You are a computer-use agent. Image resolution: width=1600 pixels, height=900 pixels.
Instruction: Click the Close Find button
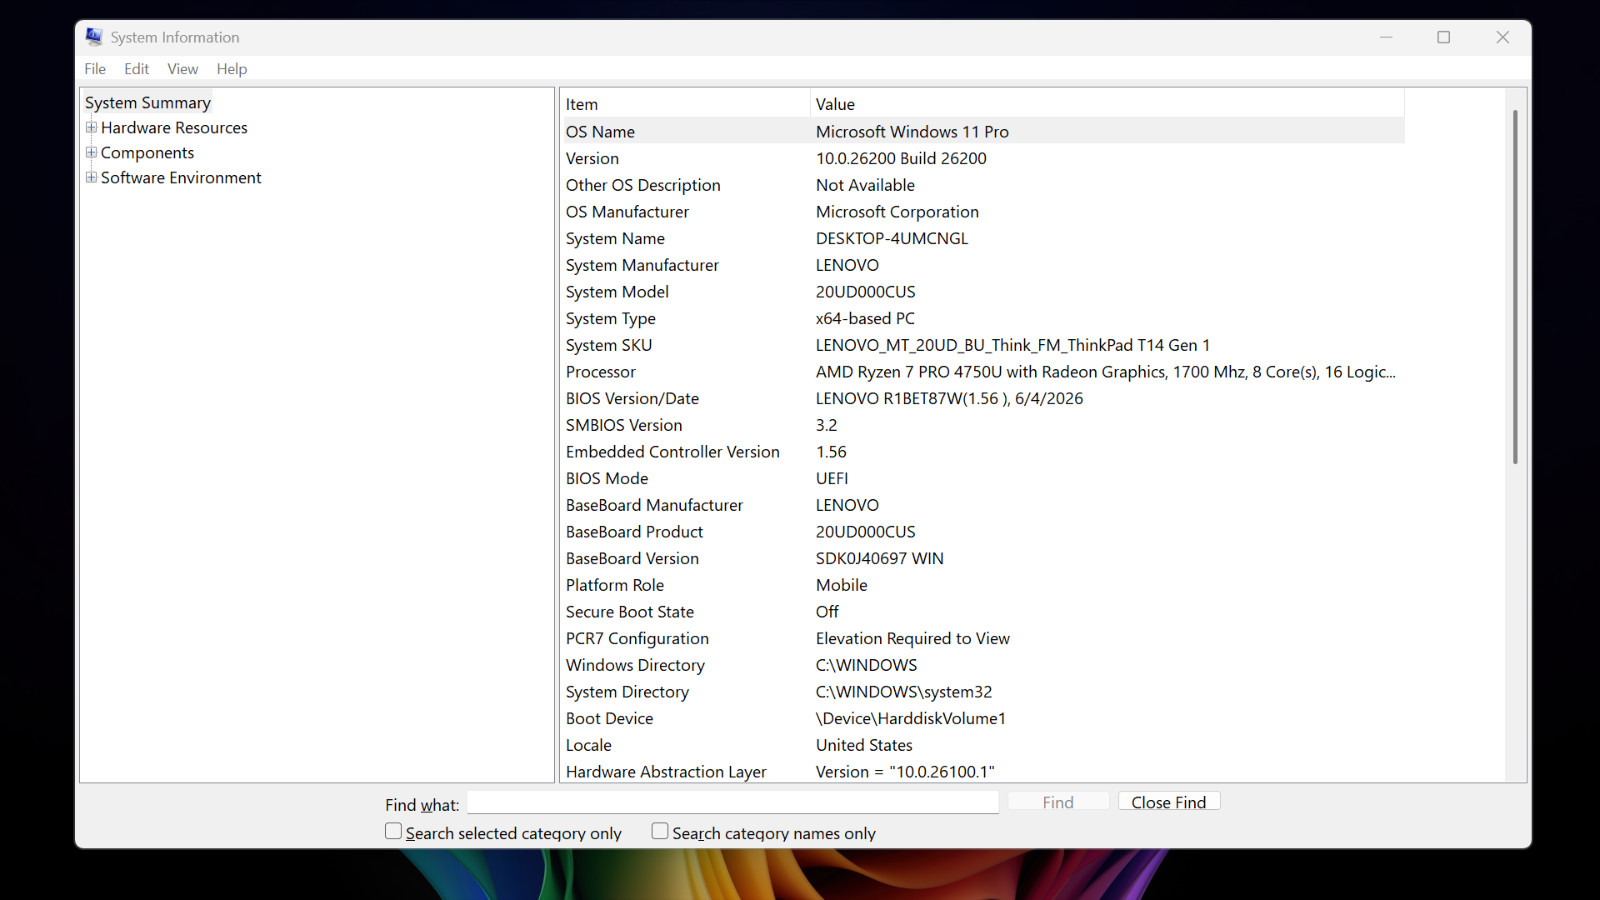point(1169,802)
